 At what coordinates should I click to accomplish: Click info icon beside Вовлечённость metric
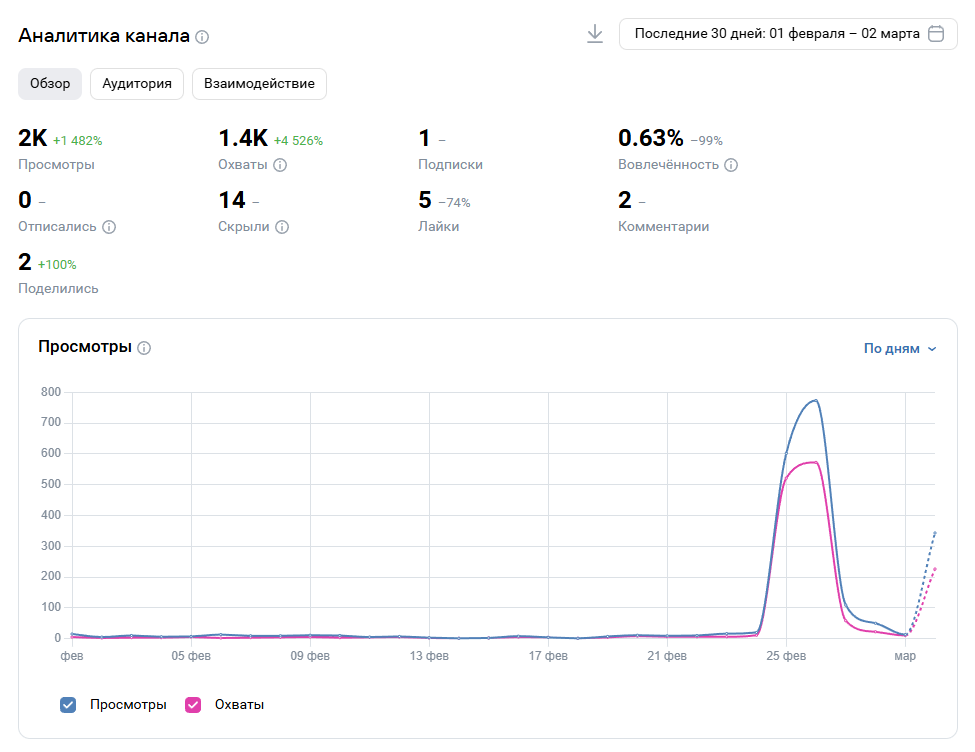pyautogui.click(x=731, y=165)
